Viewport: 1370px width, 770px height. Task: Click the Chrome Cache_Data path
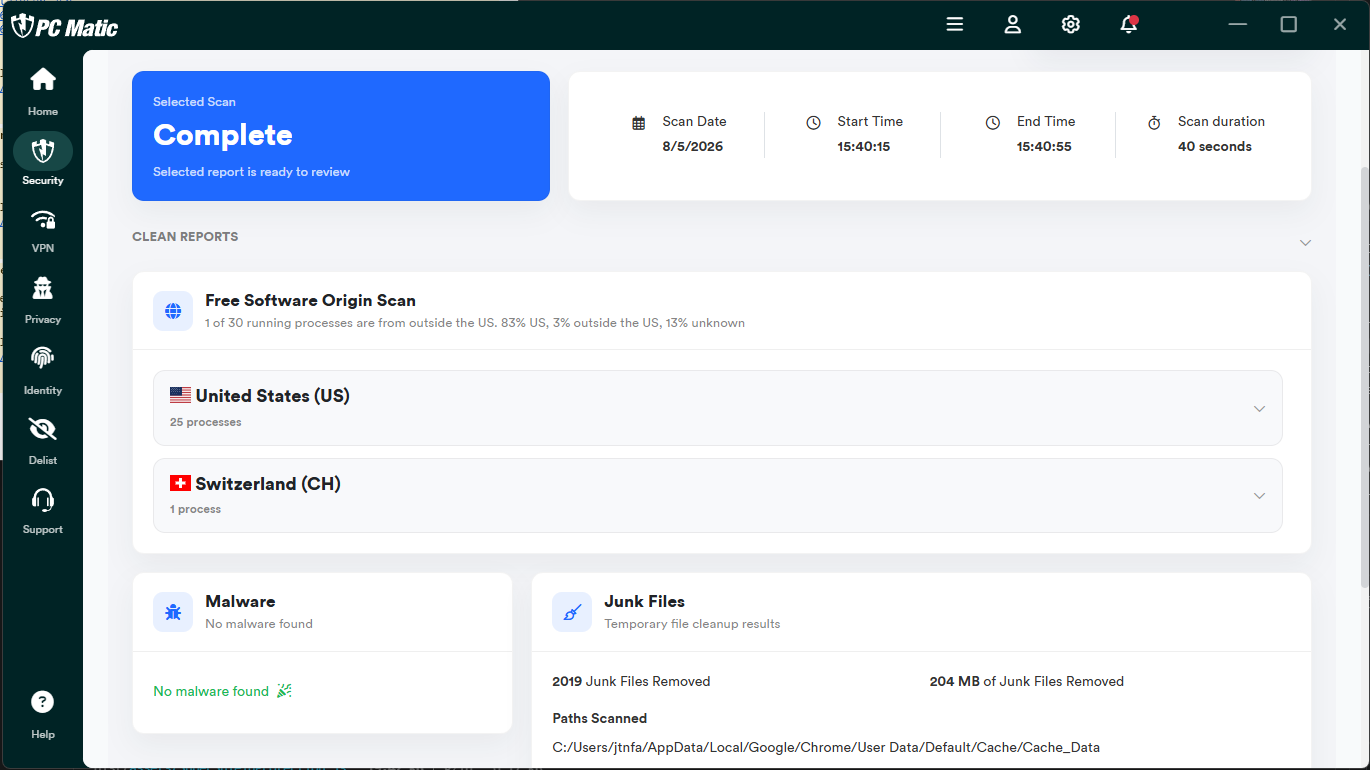click(826, 747)
